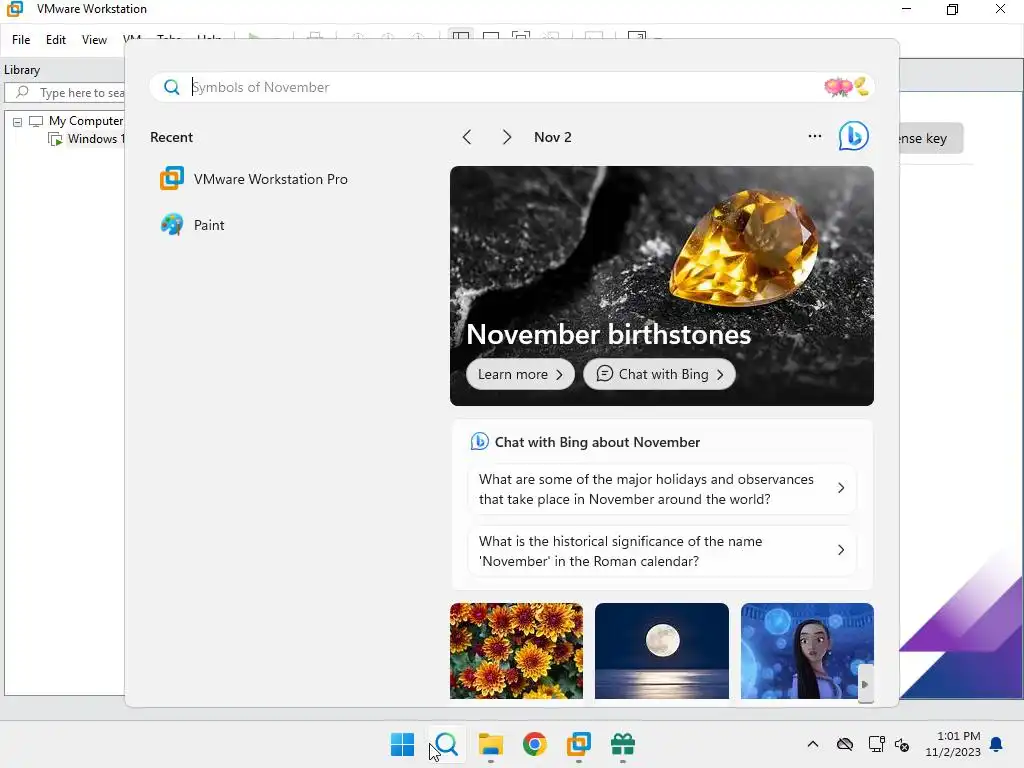Click the Learn more button
The height and width of the screenshot is (768, 1024).
click(520, 374)
